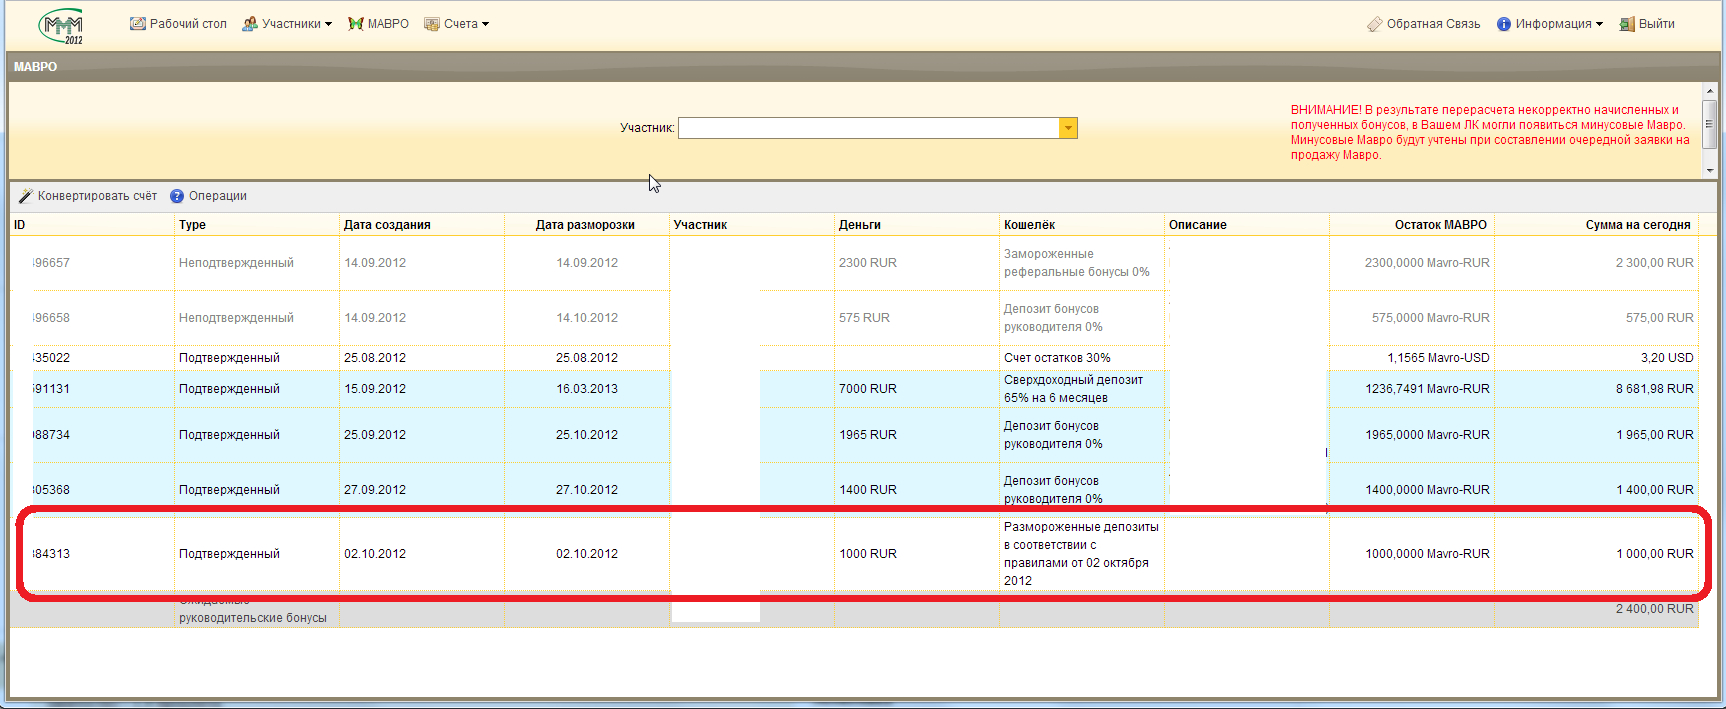This screenshot has width=1726, height=709.
Task: Click the 1236,7491 Mavro-RUR balance
Action: pyautogui.click(x=1427, y=389)
